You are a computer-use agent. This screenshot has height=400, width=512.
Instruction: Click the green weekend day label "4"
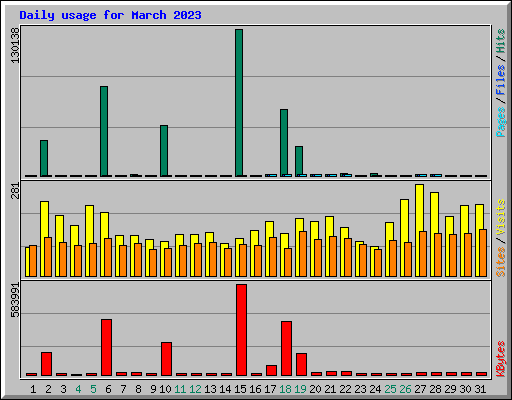coord(78,389)
